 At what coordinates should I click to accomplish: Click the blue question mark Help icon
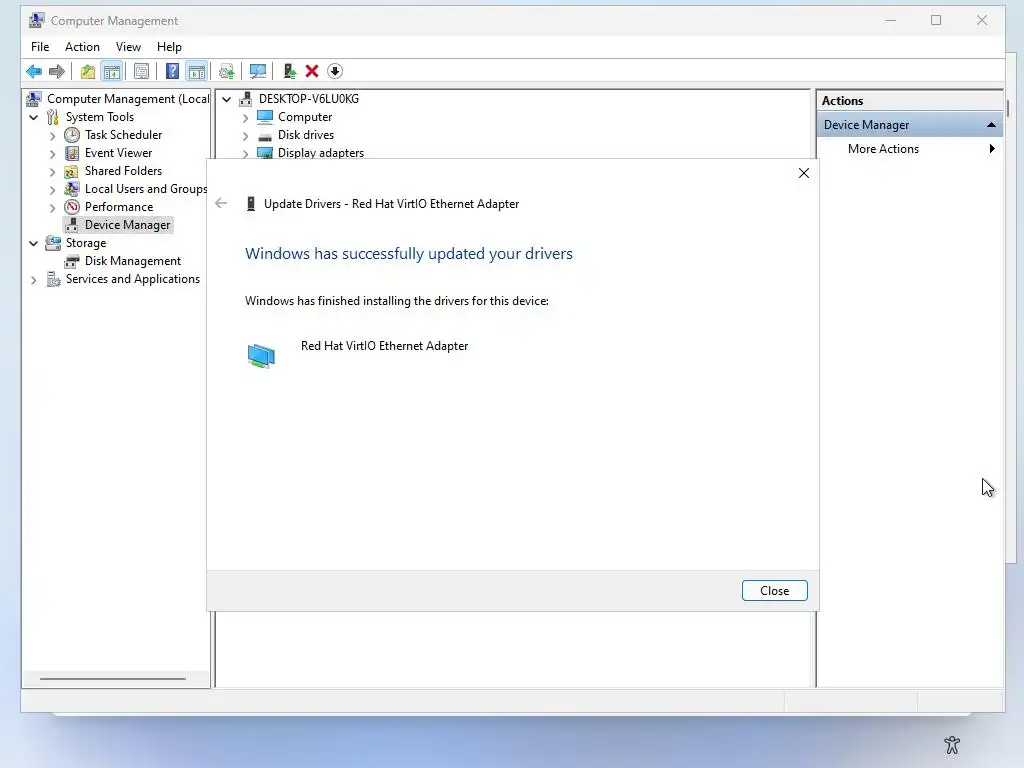172,71
